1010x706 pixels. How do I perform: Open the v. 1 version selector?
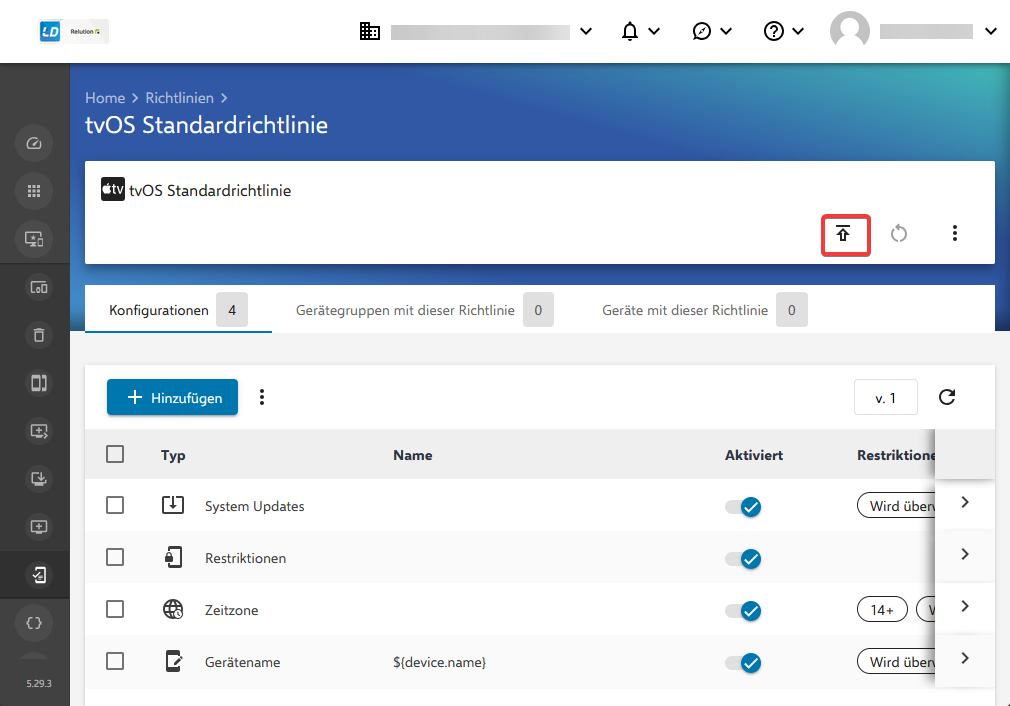[x=886, y=397]
